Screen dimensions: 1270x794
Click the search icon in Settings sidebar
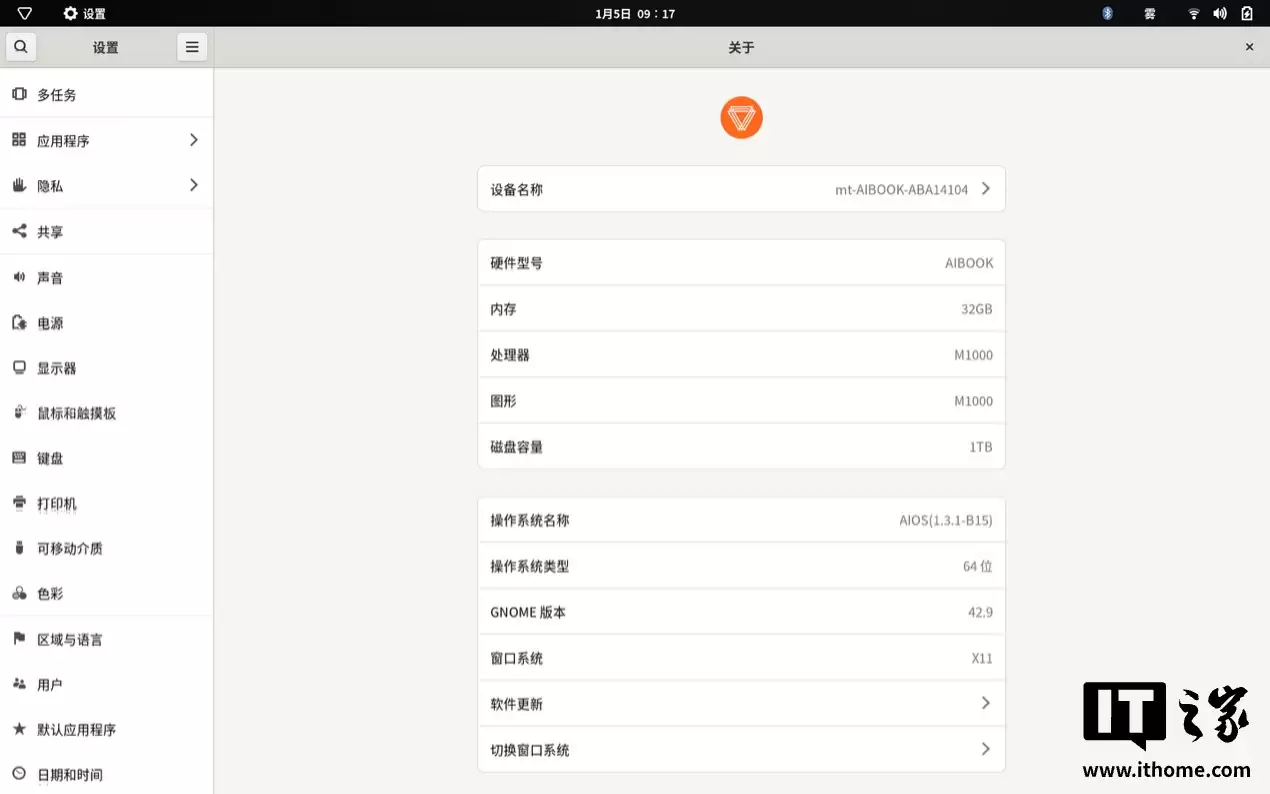tap(21, 47)
